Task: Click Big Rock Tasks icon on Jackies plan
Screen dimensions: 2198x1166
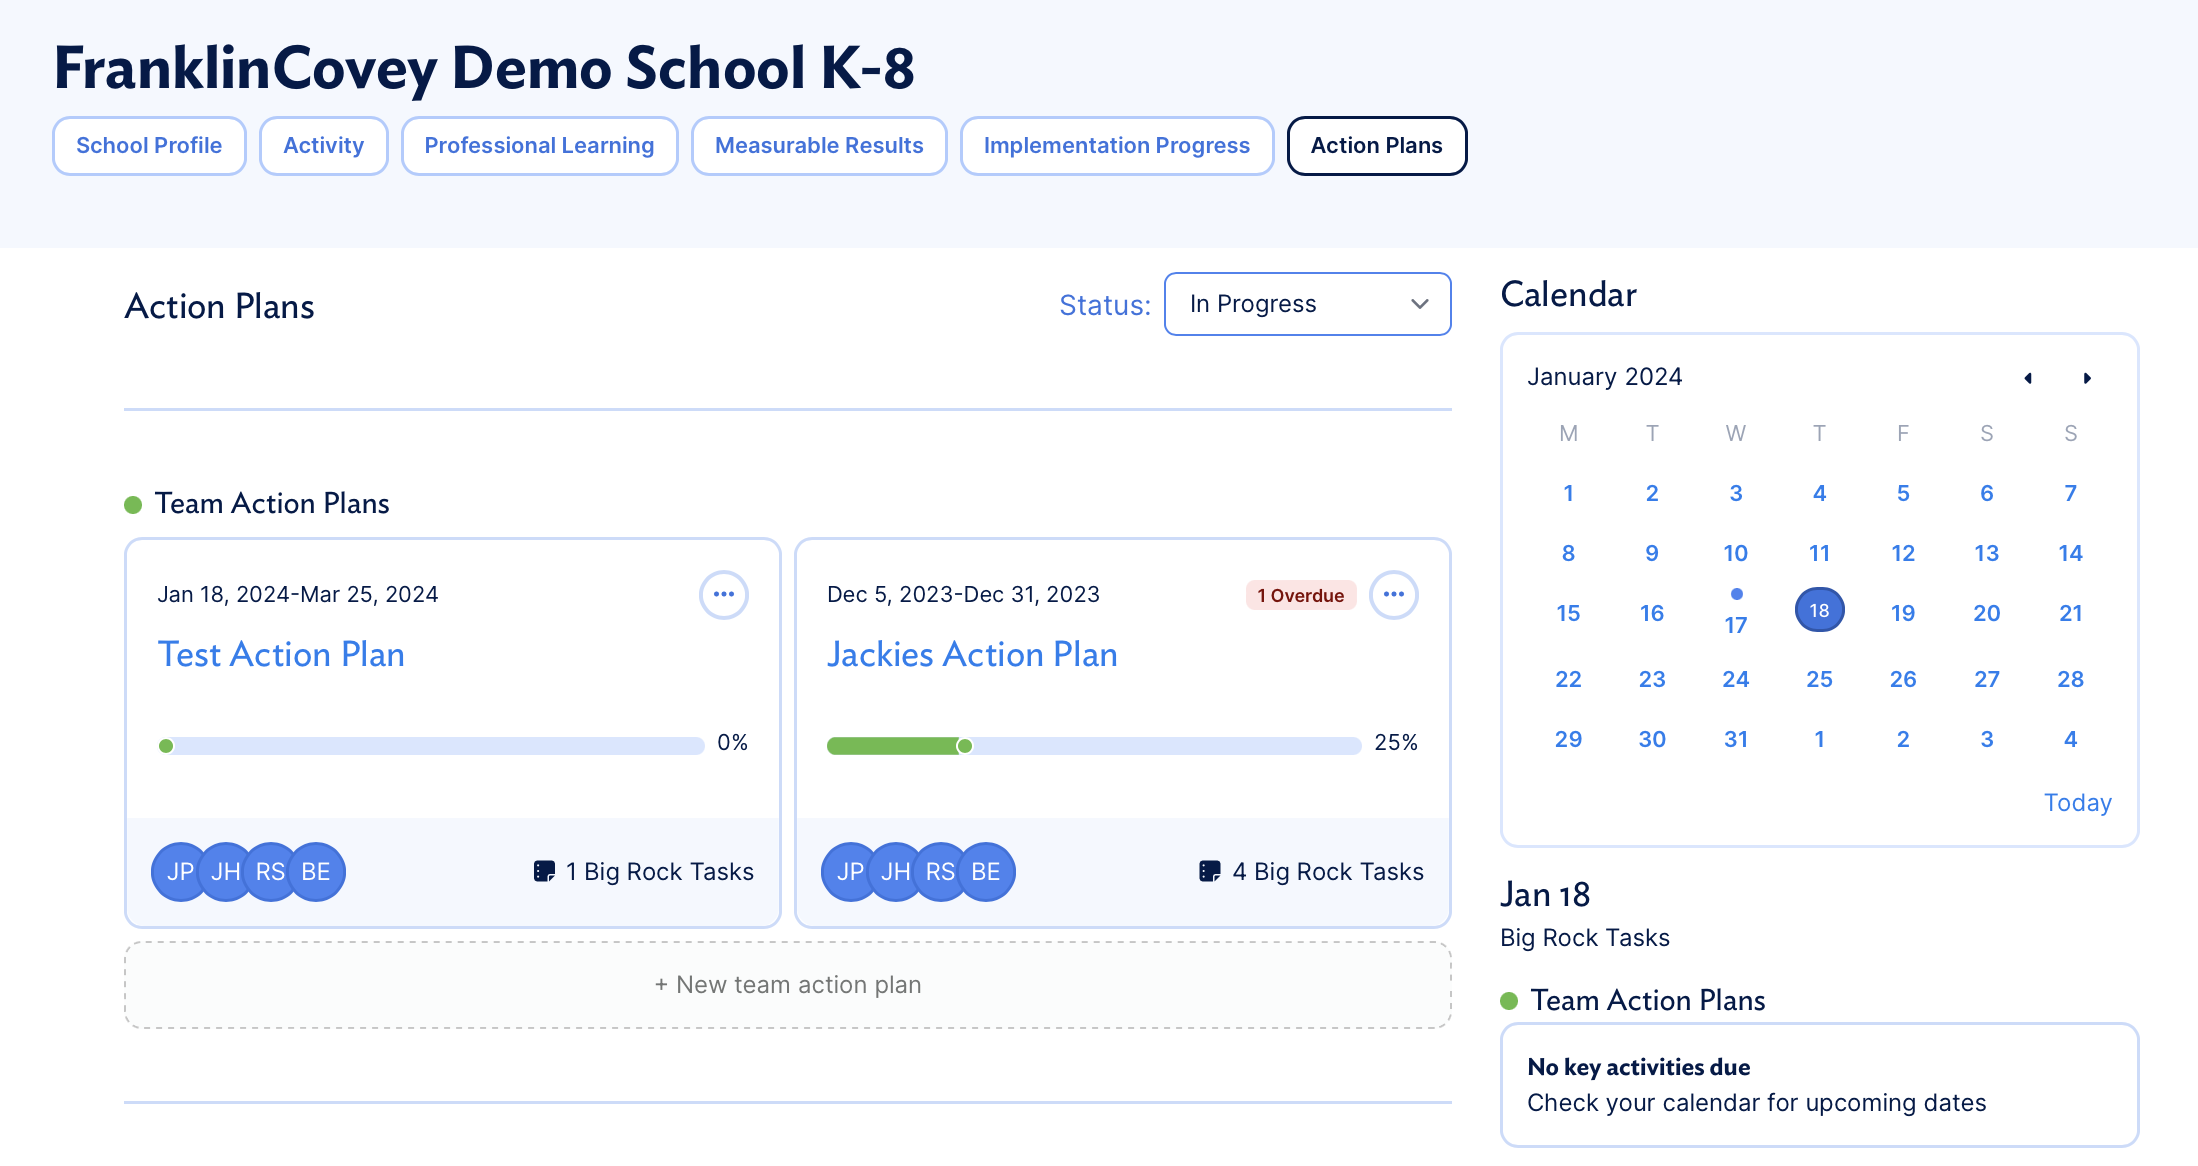Action: tap(1209, 872)
